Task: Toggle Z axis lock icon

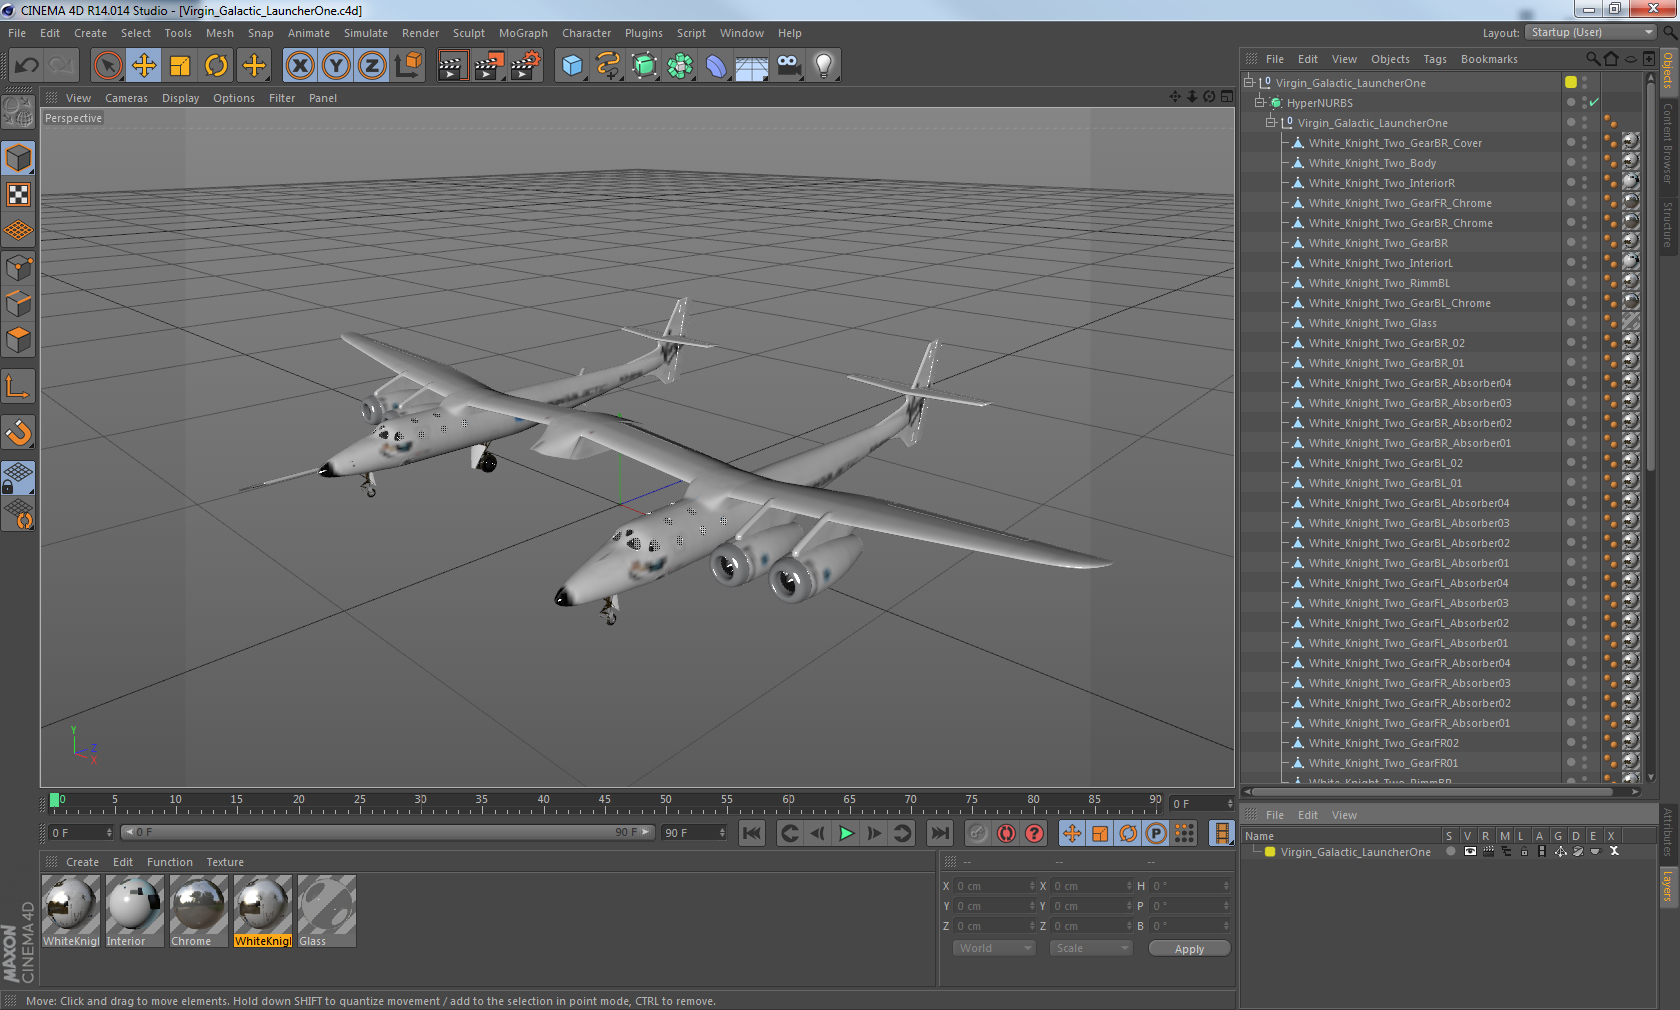Action: [372, 66]
